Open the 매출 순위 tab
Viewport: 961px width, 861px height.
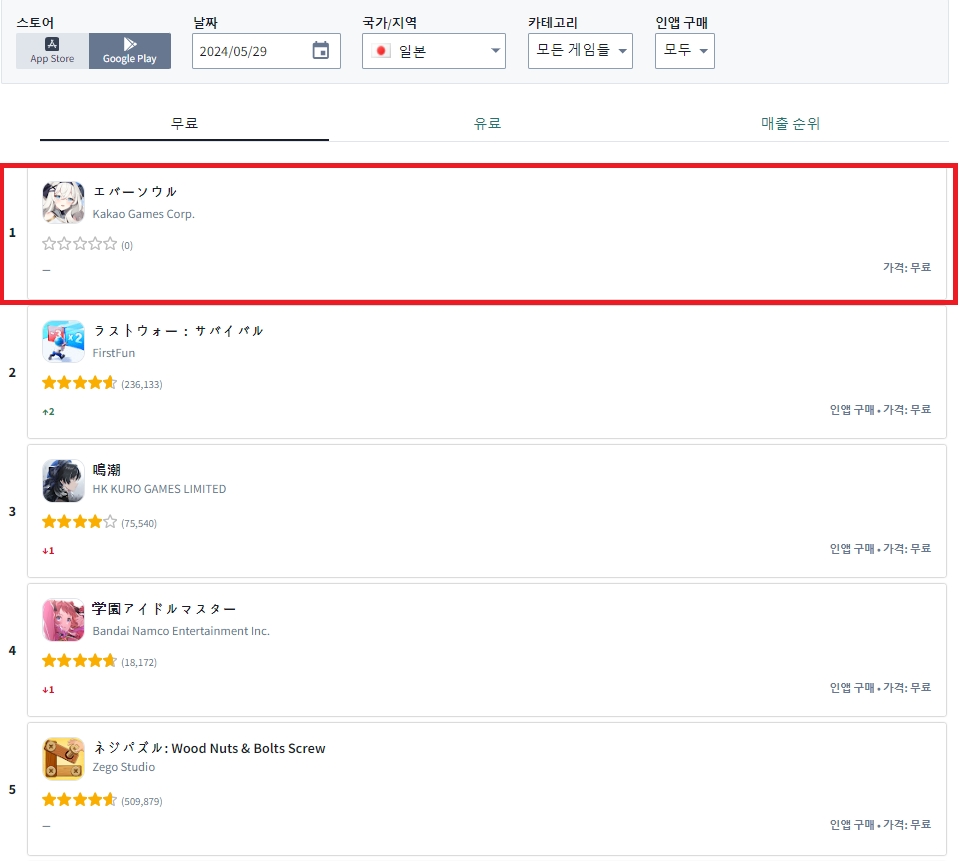pos(791,123)
